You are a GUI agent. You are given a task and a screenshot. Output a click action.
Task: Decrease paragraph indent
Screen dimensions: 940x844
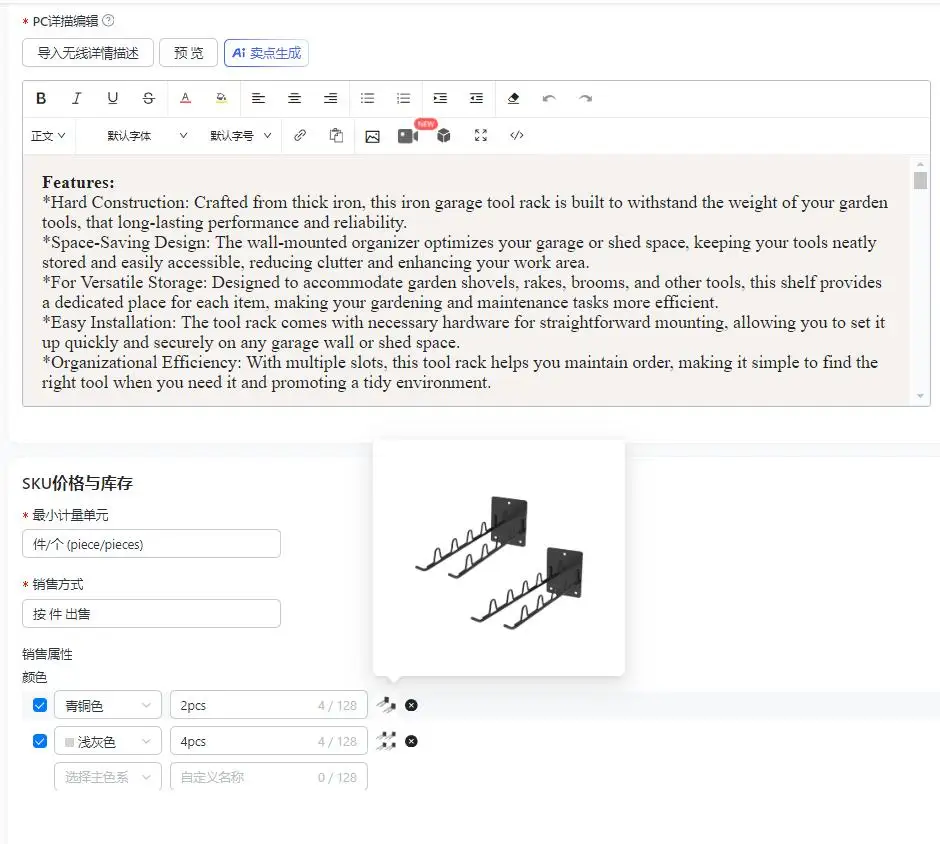477,98
